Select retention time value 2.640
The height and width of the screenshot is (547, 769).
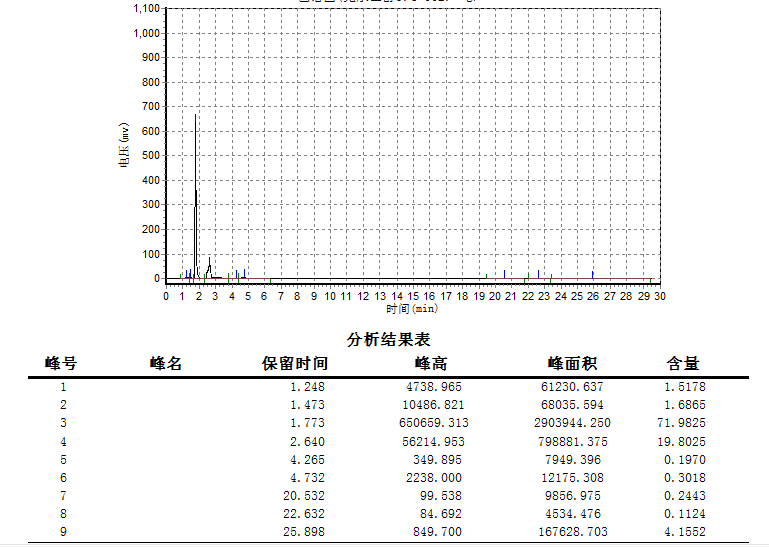(308, 442)
